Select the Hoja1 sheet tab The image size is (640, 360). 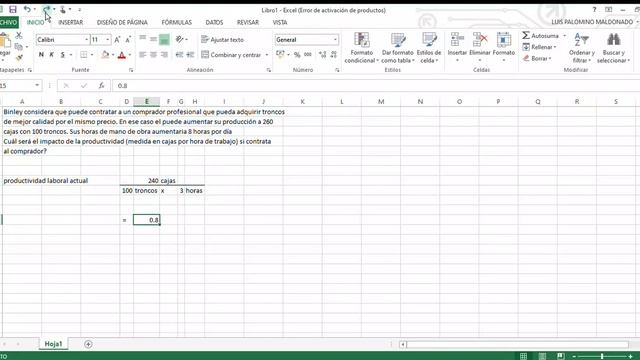[x=53, y=344]
